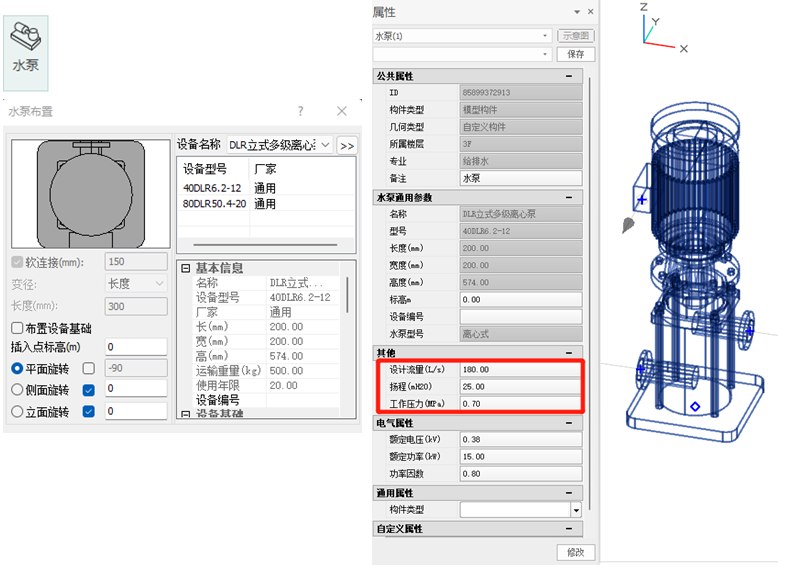
Task: Click the 使用年限 value 20.00
Action: click(283, 386)
